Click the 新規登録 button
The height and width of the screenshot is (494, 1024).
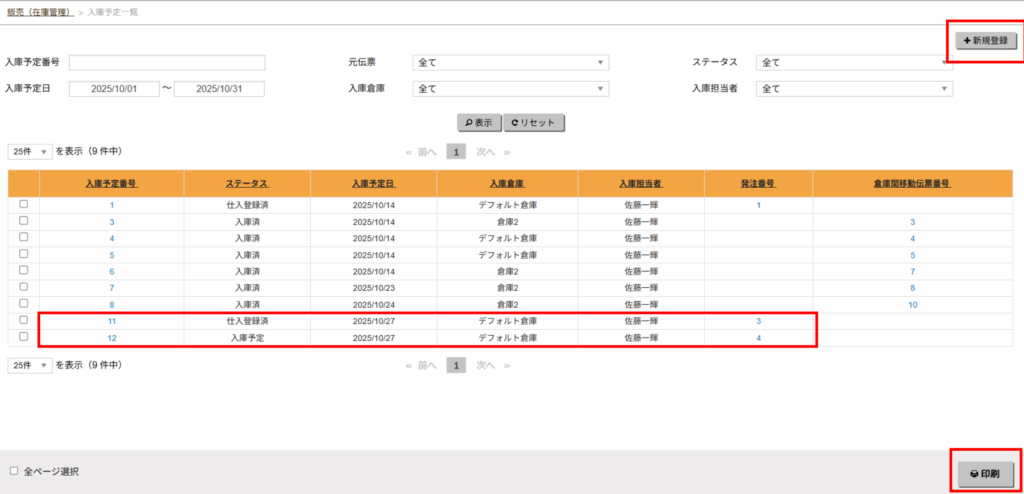986,41
